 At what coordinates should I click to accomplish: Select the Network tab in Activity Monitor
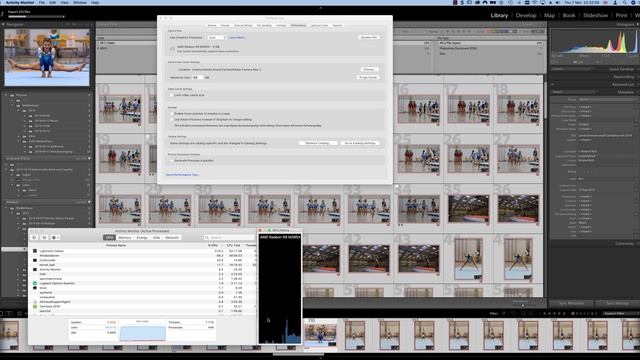tap(172, 238)
